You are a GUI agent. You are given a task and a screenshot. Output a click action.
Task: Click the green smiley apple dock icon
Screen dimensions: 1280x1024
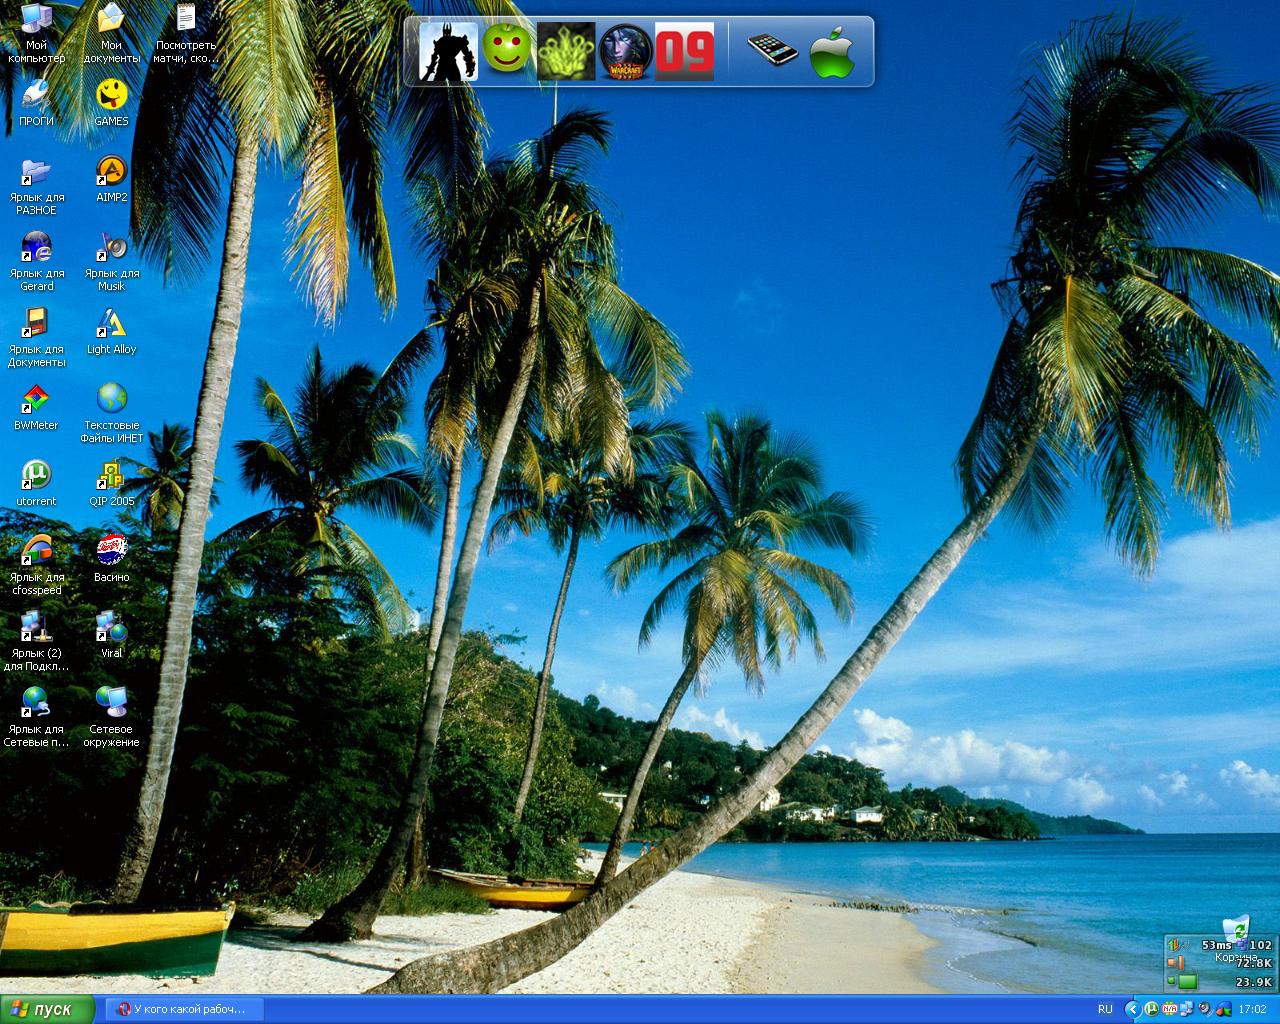point(507,50)
